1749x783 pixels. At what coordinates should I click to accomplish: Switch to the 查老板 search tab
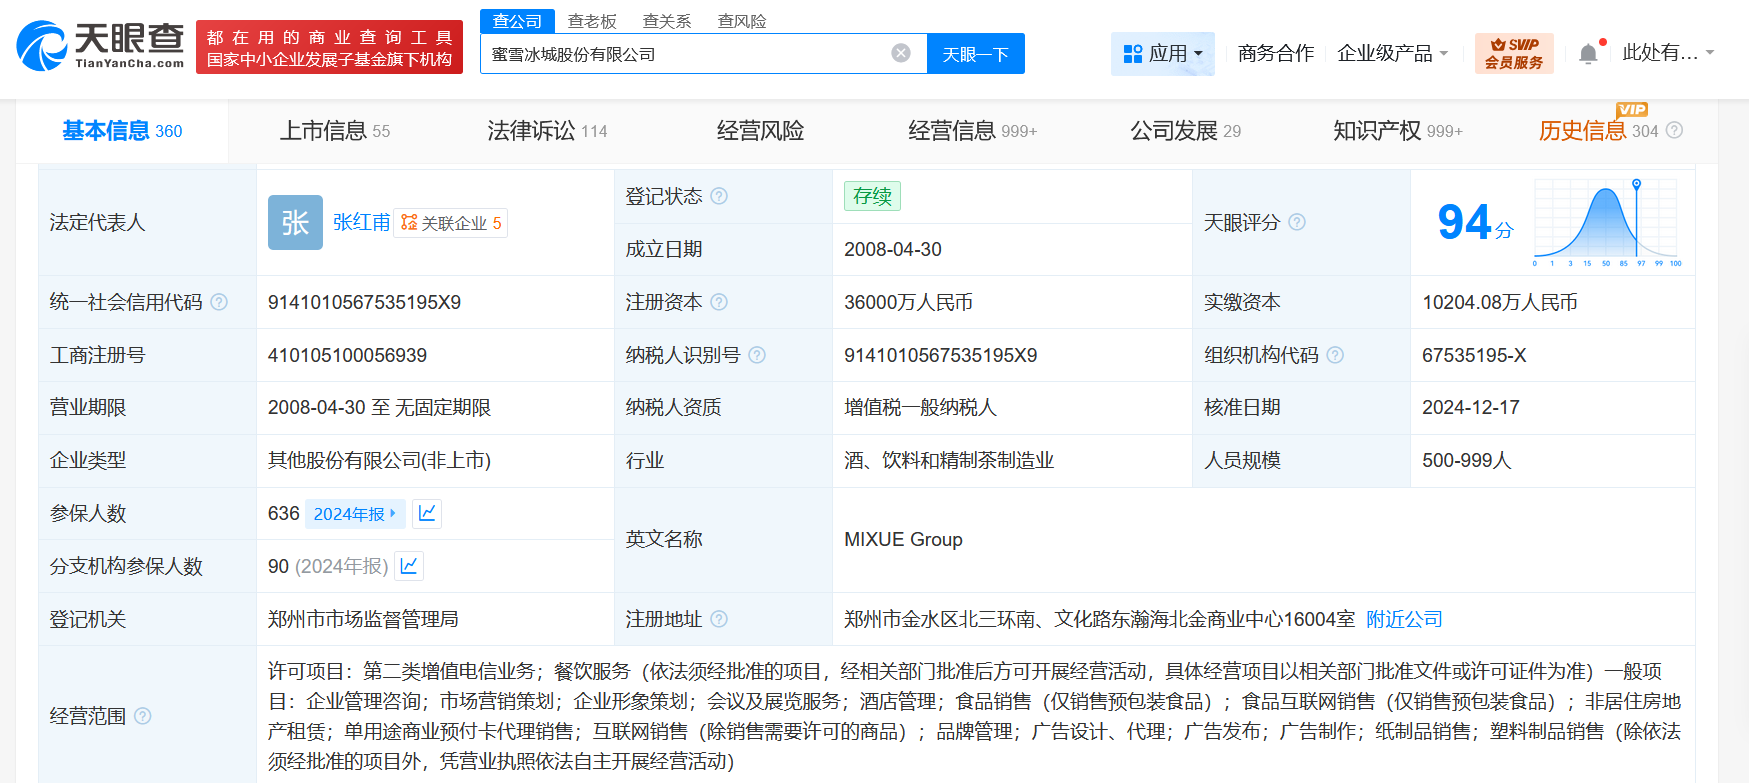(592, 21)
